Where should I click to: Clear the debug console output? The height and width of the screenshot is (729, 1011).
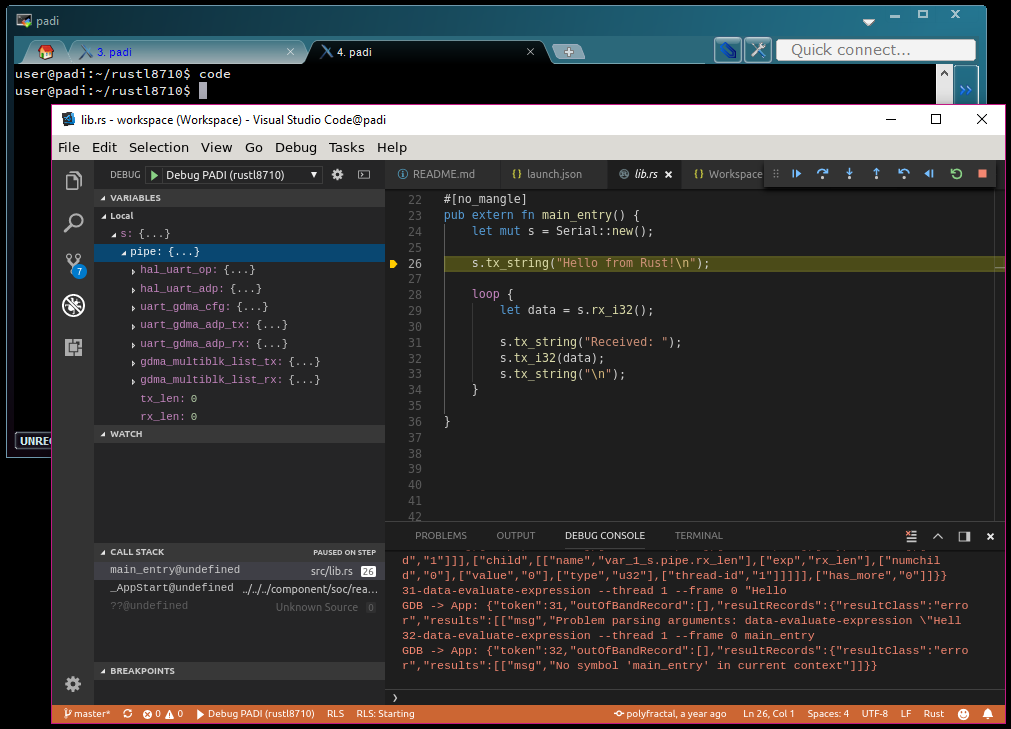tap(911, 536)
